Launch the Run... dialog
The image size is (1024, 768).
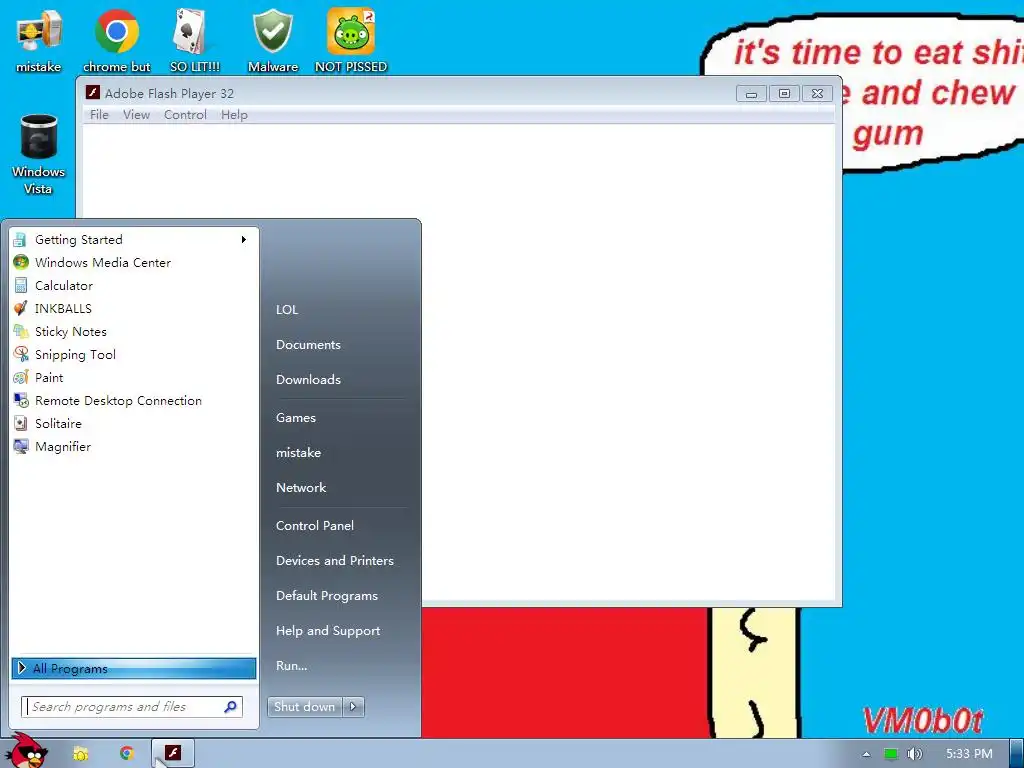(292, 666)
